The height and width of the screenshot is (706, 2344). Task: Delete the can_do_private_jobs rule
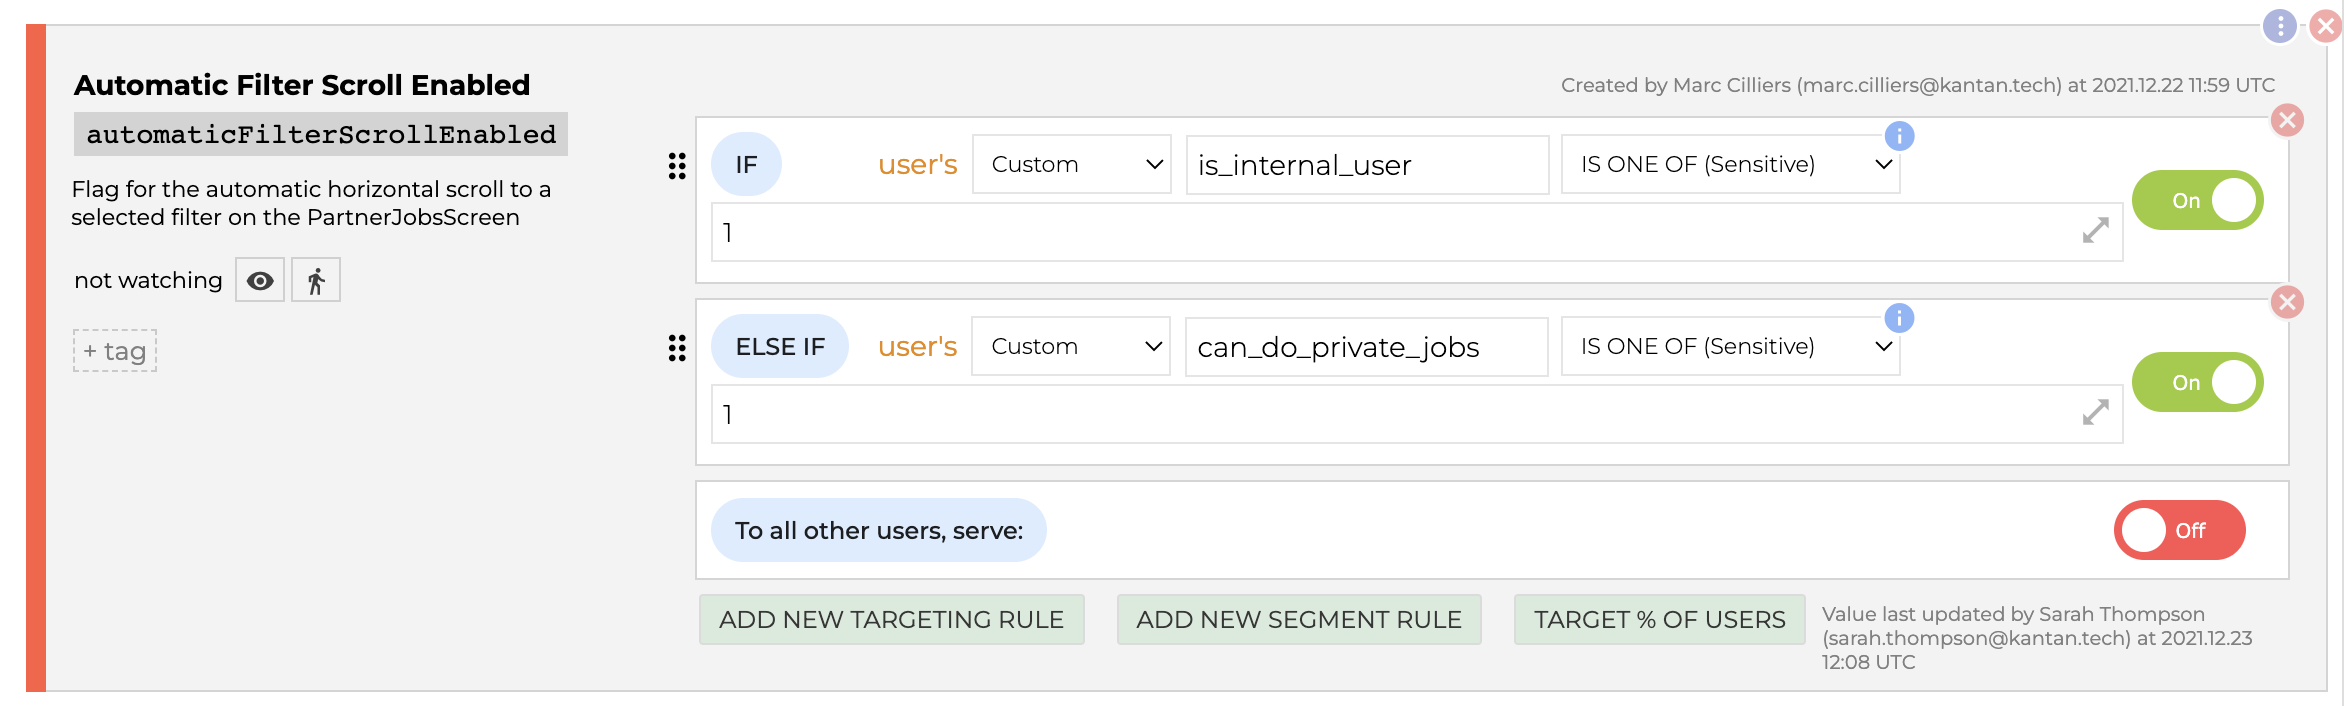(x=2286, y=302)
